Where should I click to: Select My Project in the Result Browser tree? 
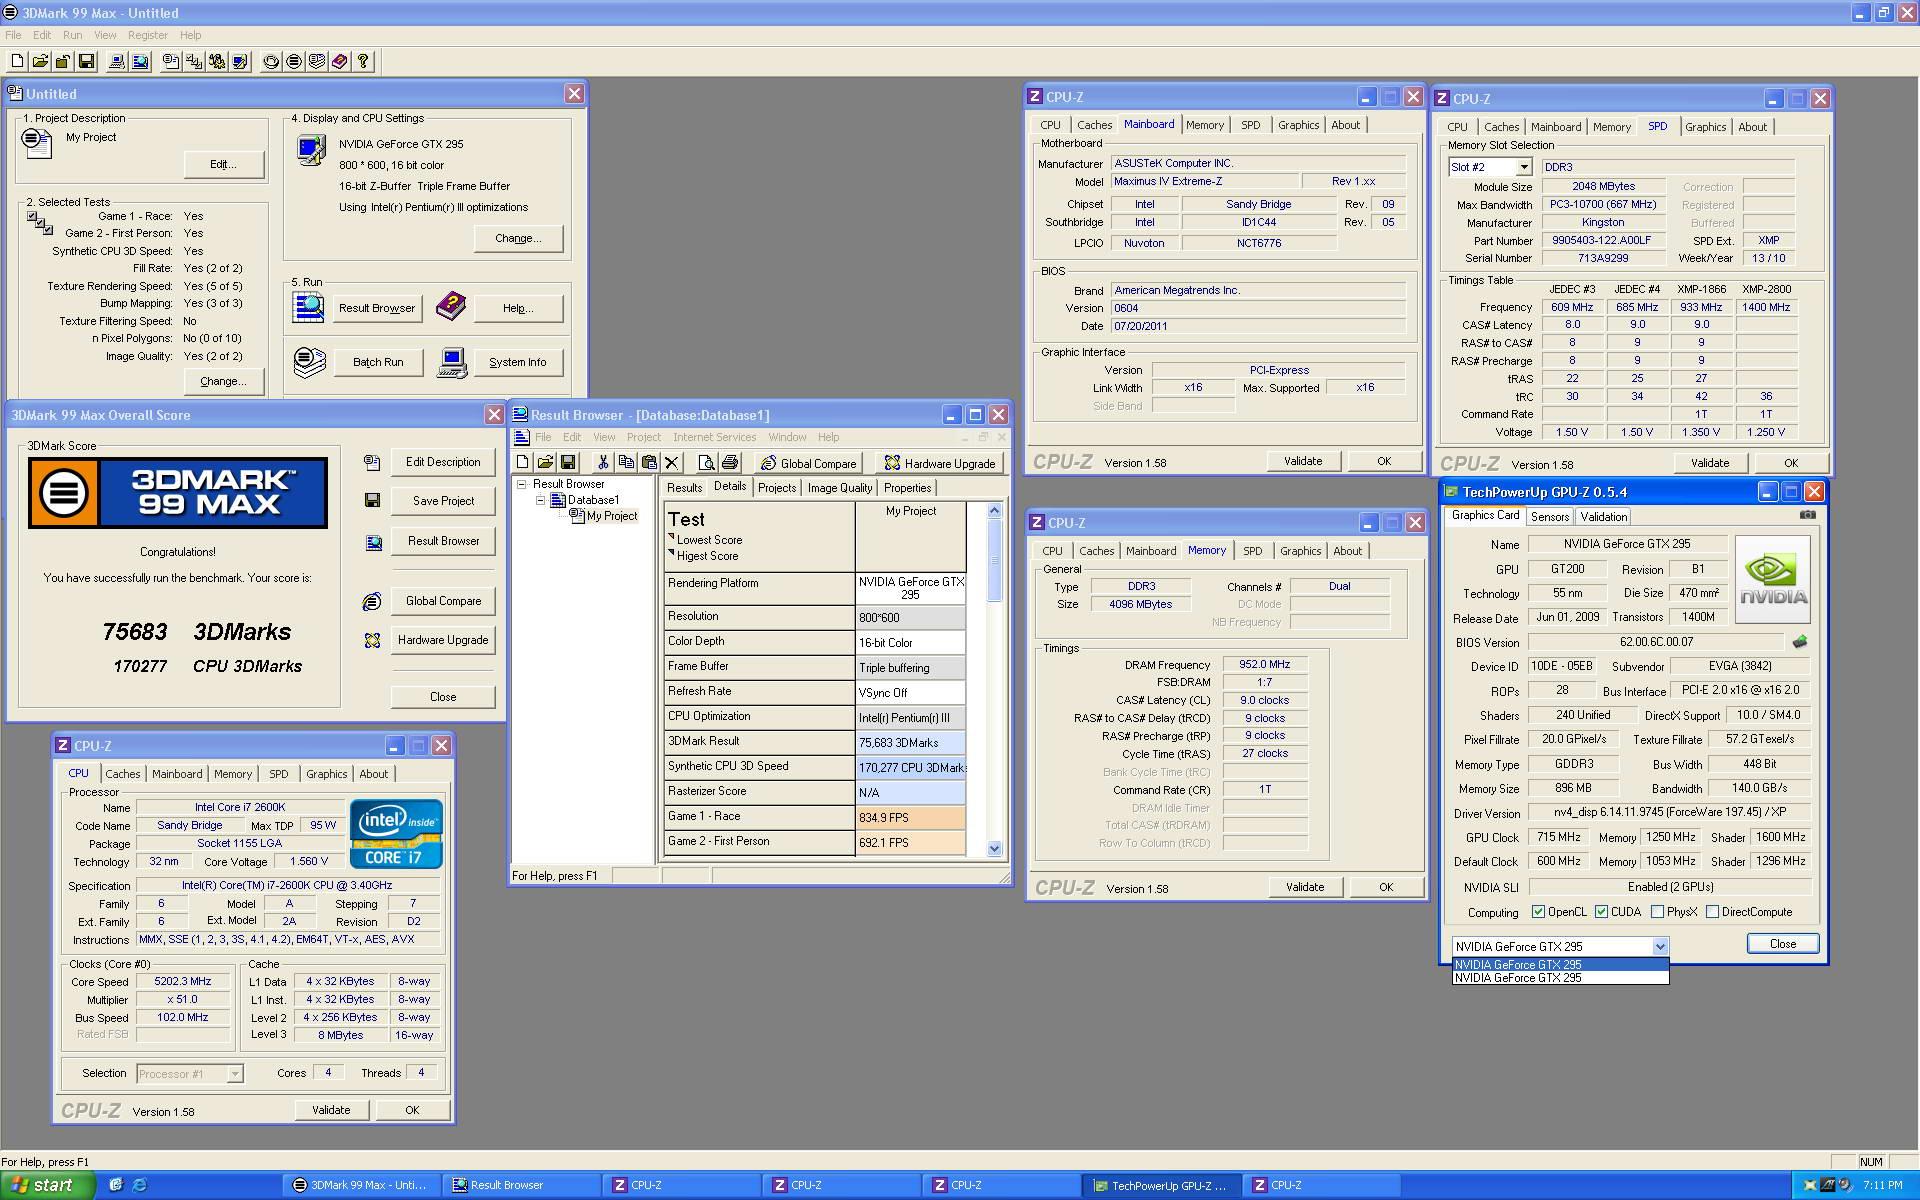[611, 516]
